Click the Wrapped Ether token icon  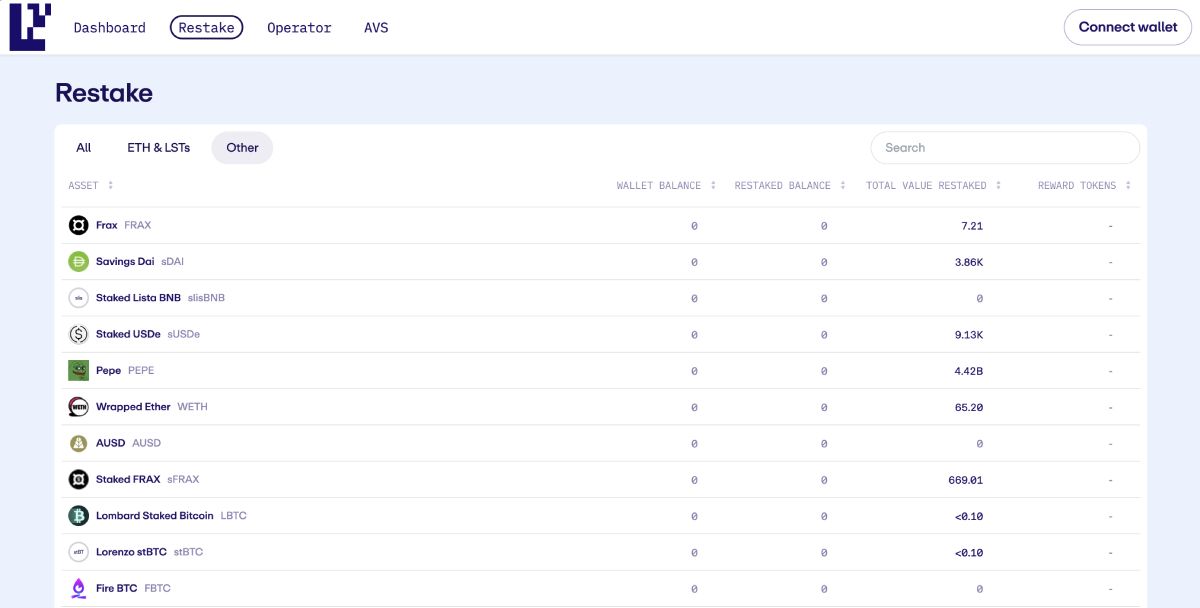[79, 407]
